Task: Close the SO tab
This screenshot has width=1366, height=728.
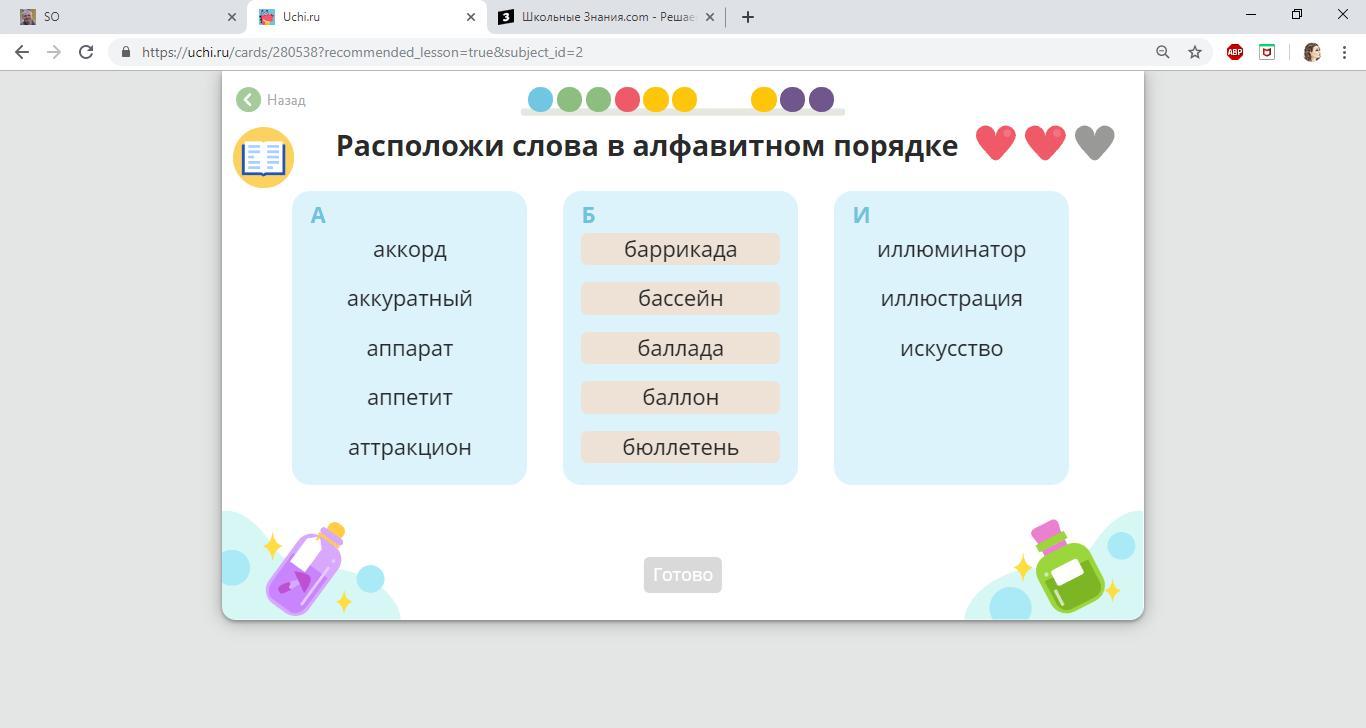Action: point(232,17)
